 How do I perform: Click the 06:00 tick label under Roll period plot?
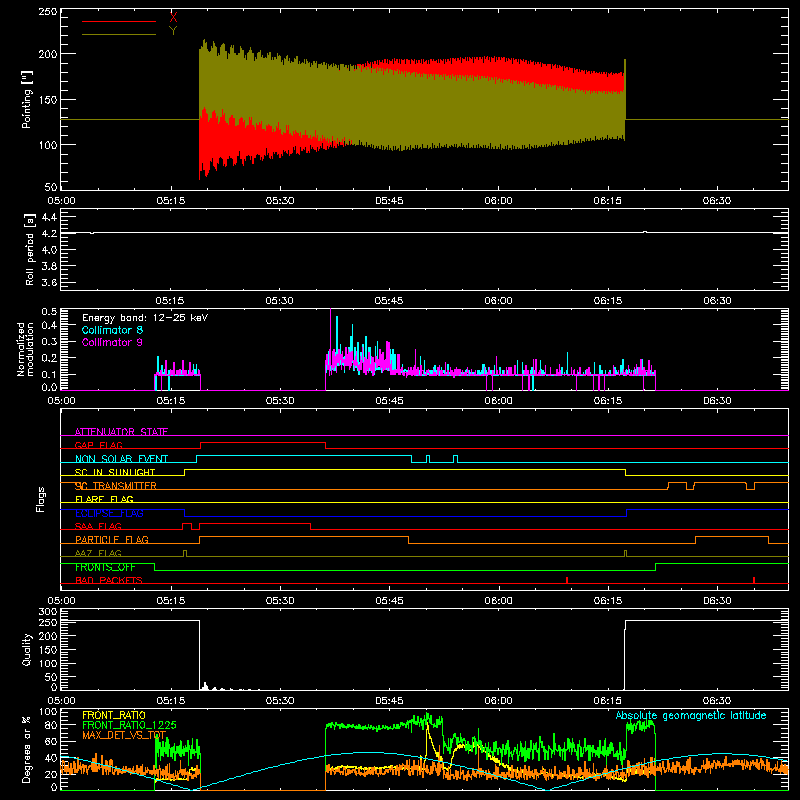click(x=498, y=301)
